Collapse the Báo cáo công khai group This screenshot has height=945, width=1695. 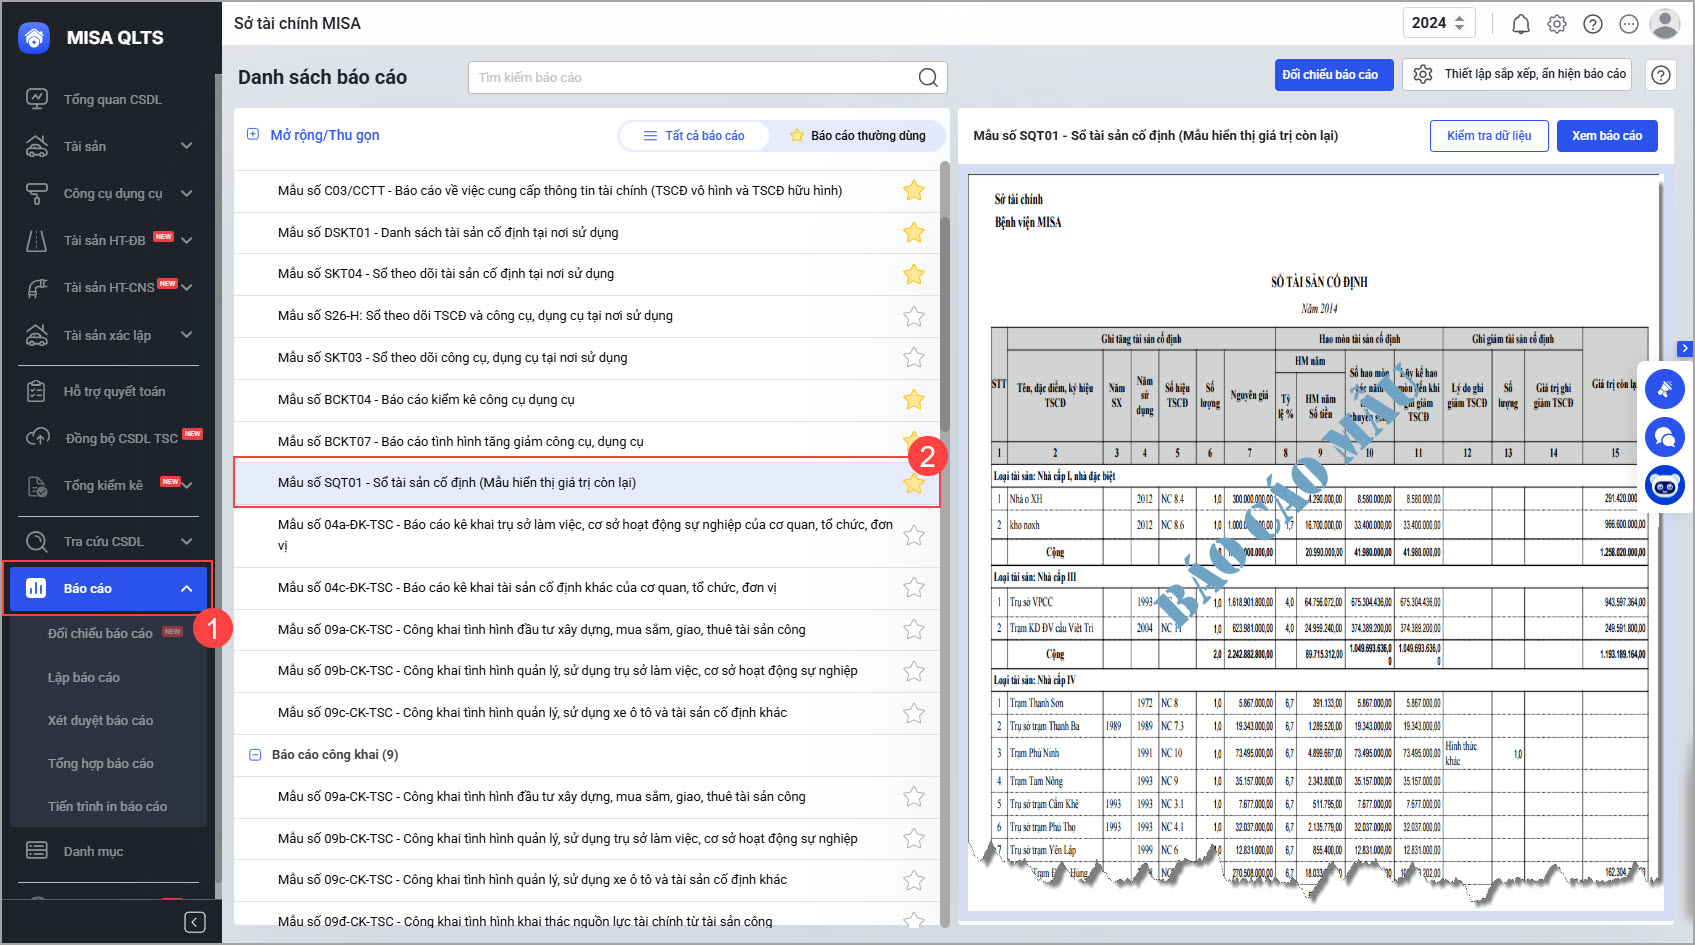click(x=255, y=755)
